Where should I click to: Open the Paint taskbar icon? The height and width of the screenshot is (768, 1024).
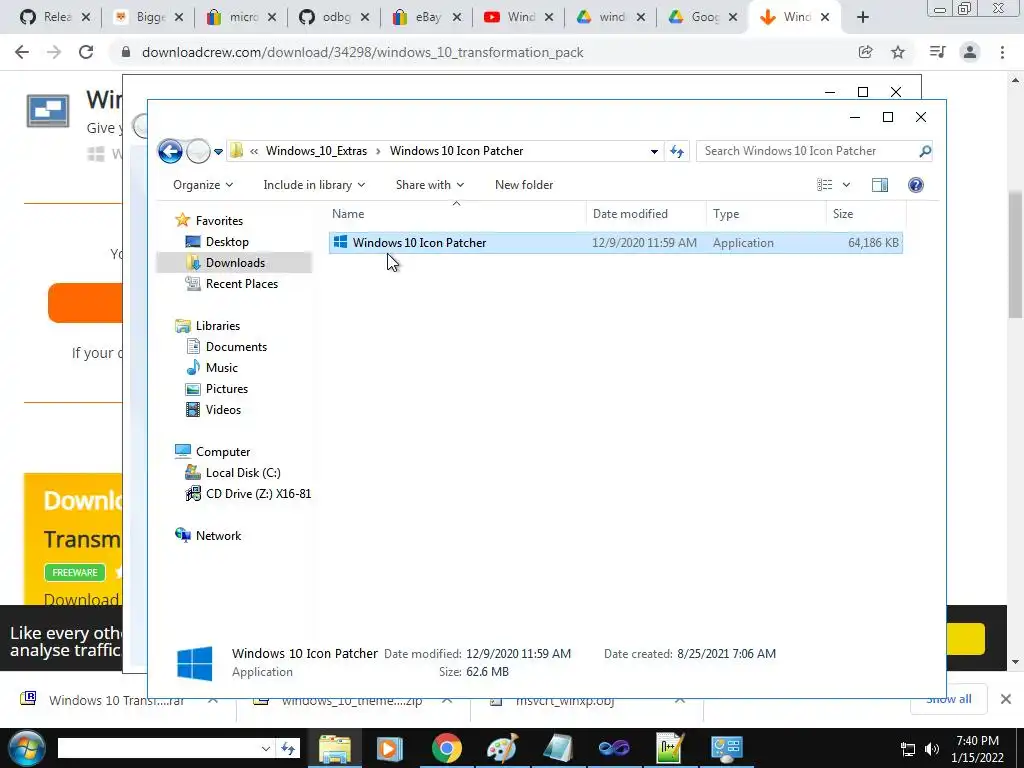502,748
